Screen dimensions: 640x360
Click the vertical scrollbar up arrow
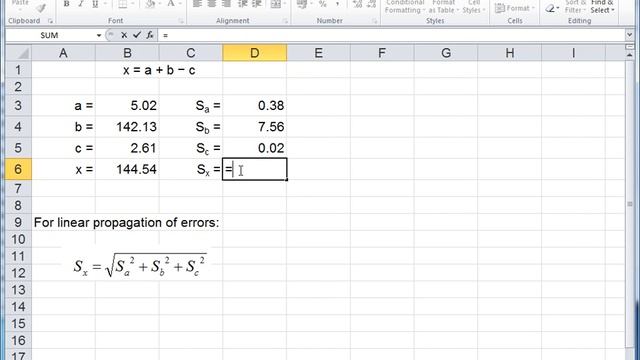pos(630,55)
